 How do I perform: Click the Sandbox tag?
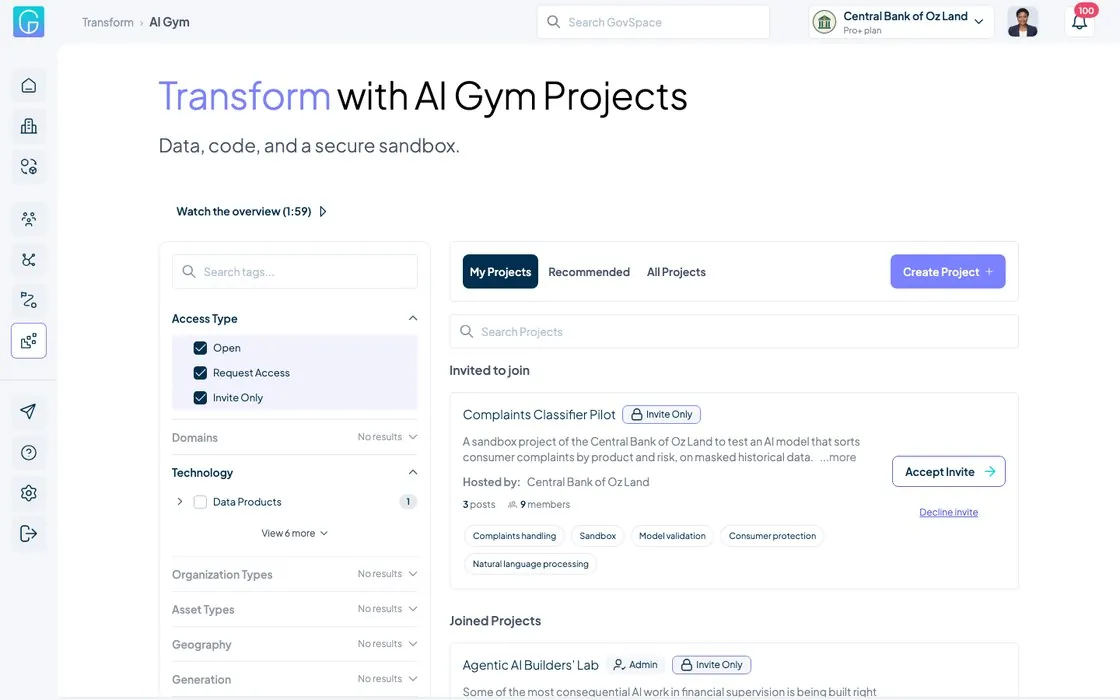tap(597, 536)
